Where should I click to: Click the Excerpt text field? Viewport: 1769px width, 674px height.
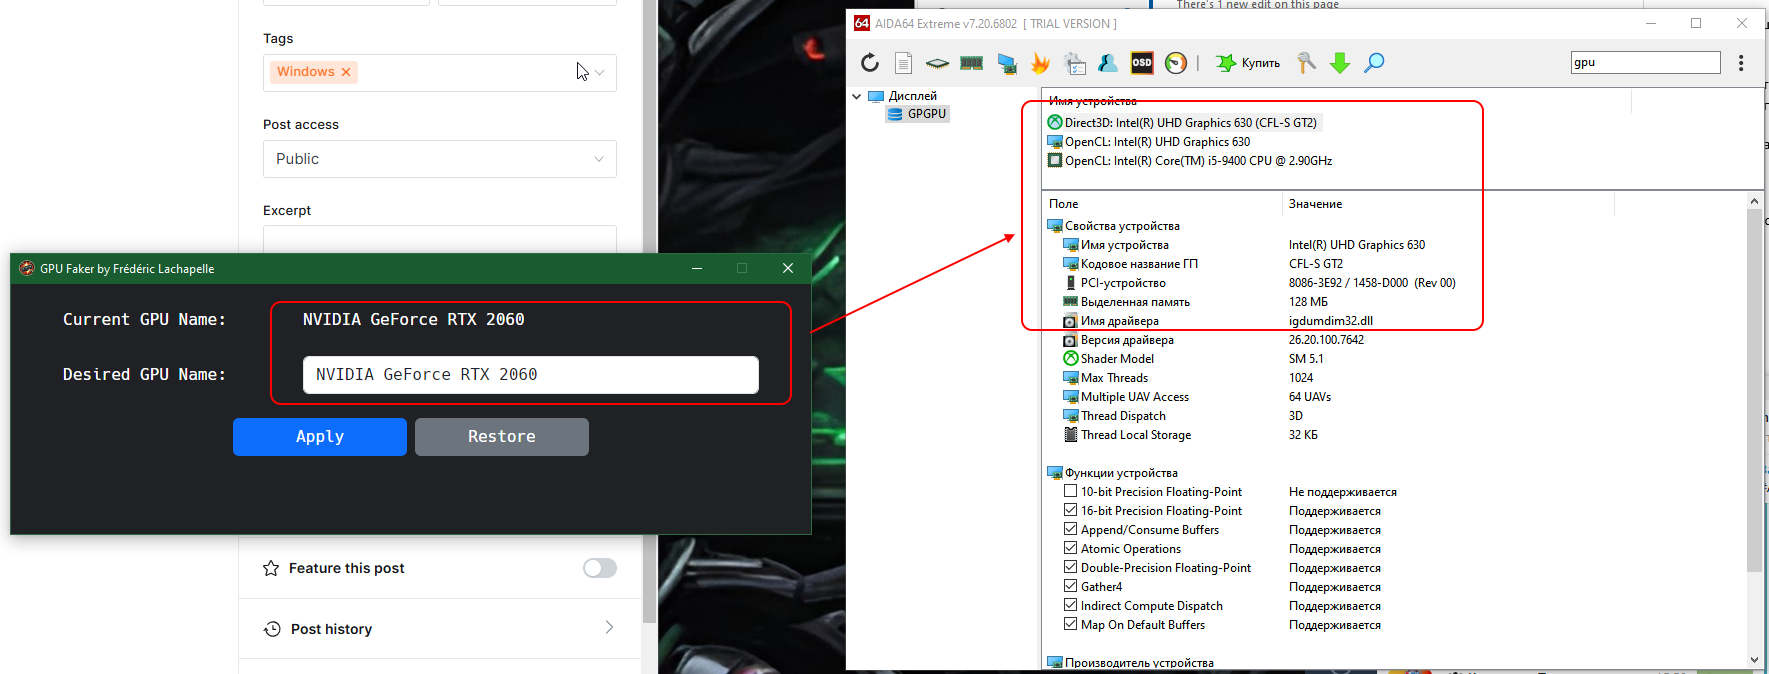[x=440, y=240]
